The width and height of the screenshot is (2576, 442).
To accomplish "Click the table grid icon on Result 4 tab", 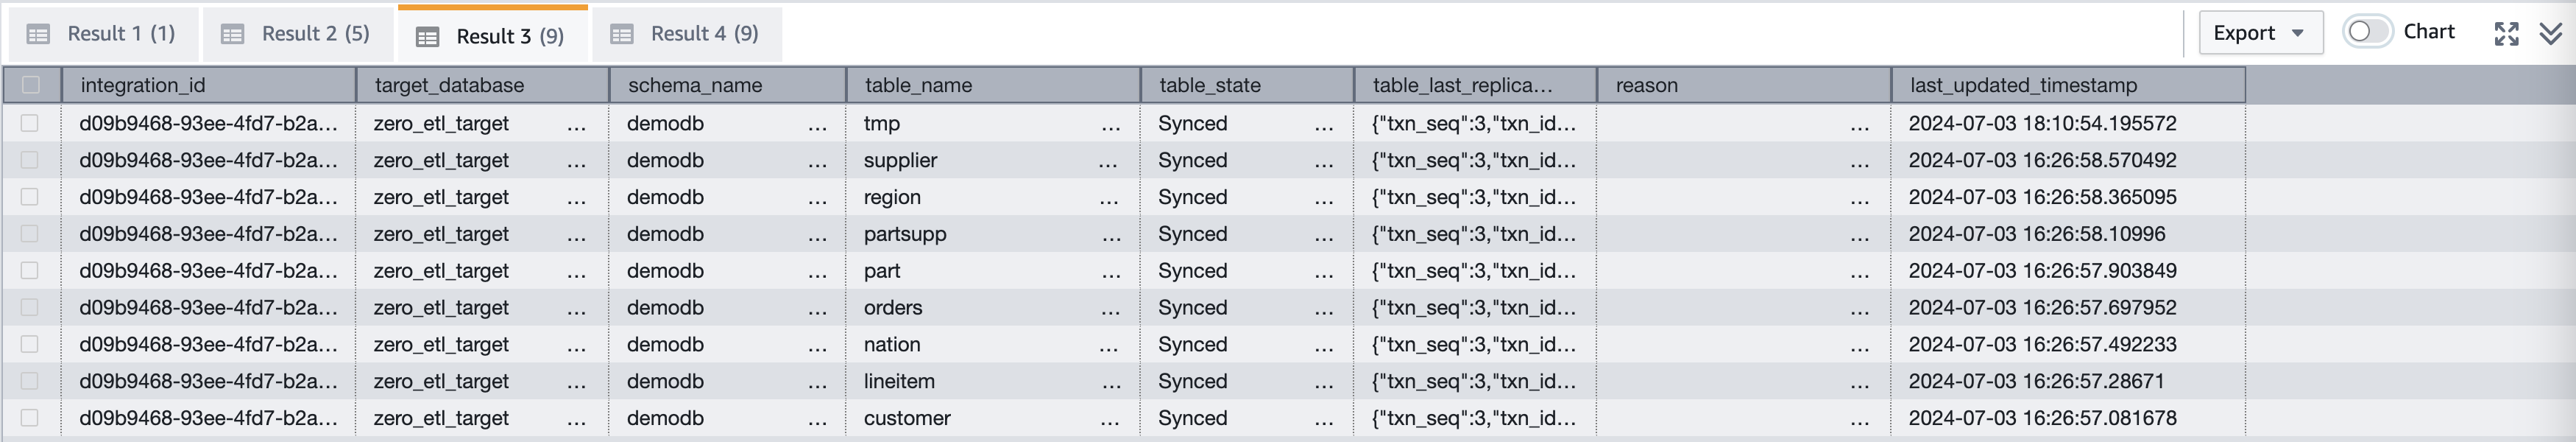I will tap(622, 33).
